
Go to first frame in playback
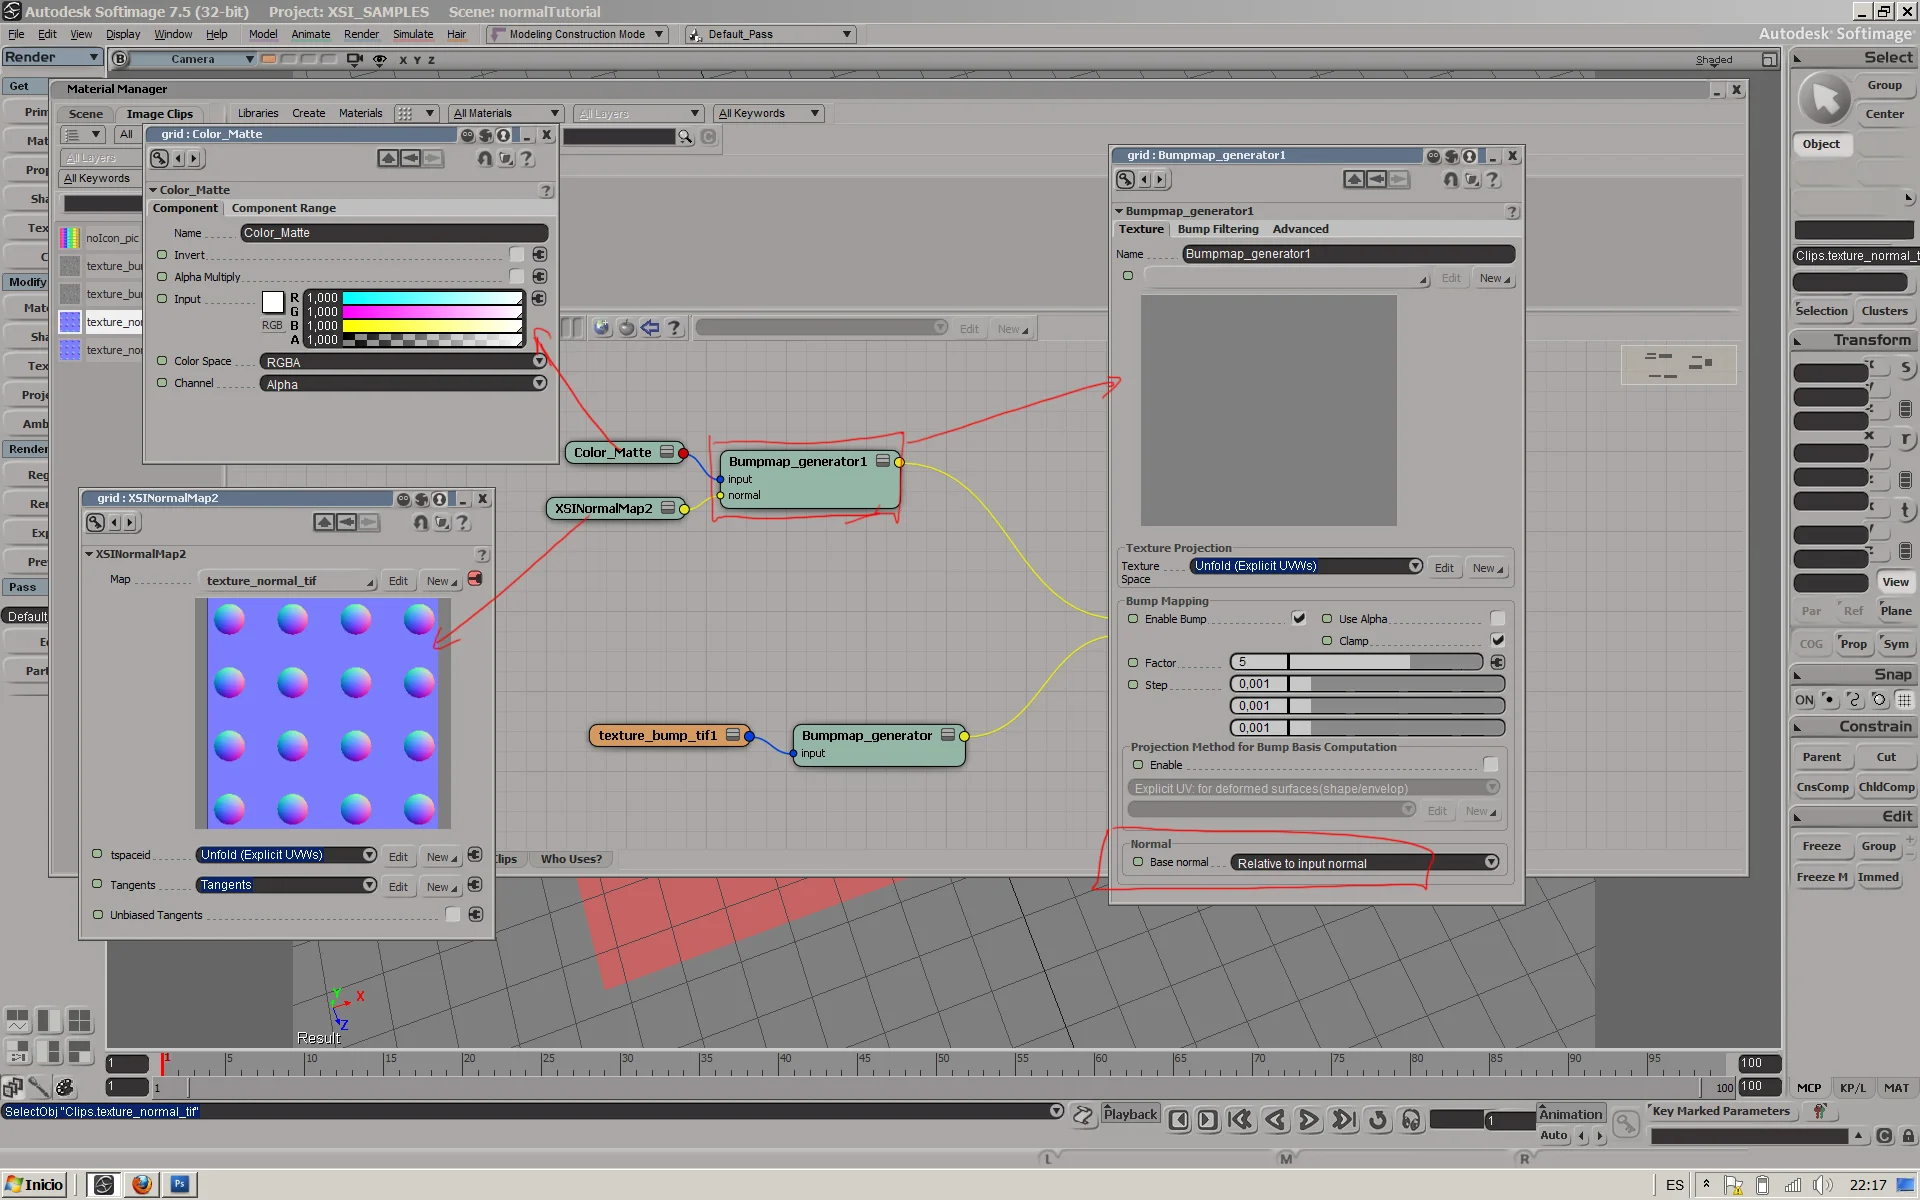[x=1240, y=1120]
